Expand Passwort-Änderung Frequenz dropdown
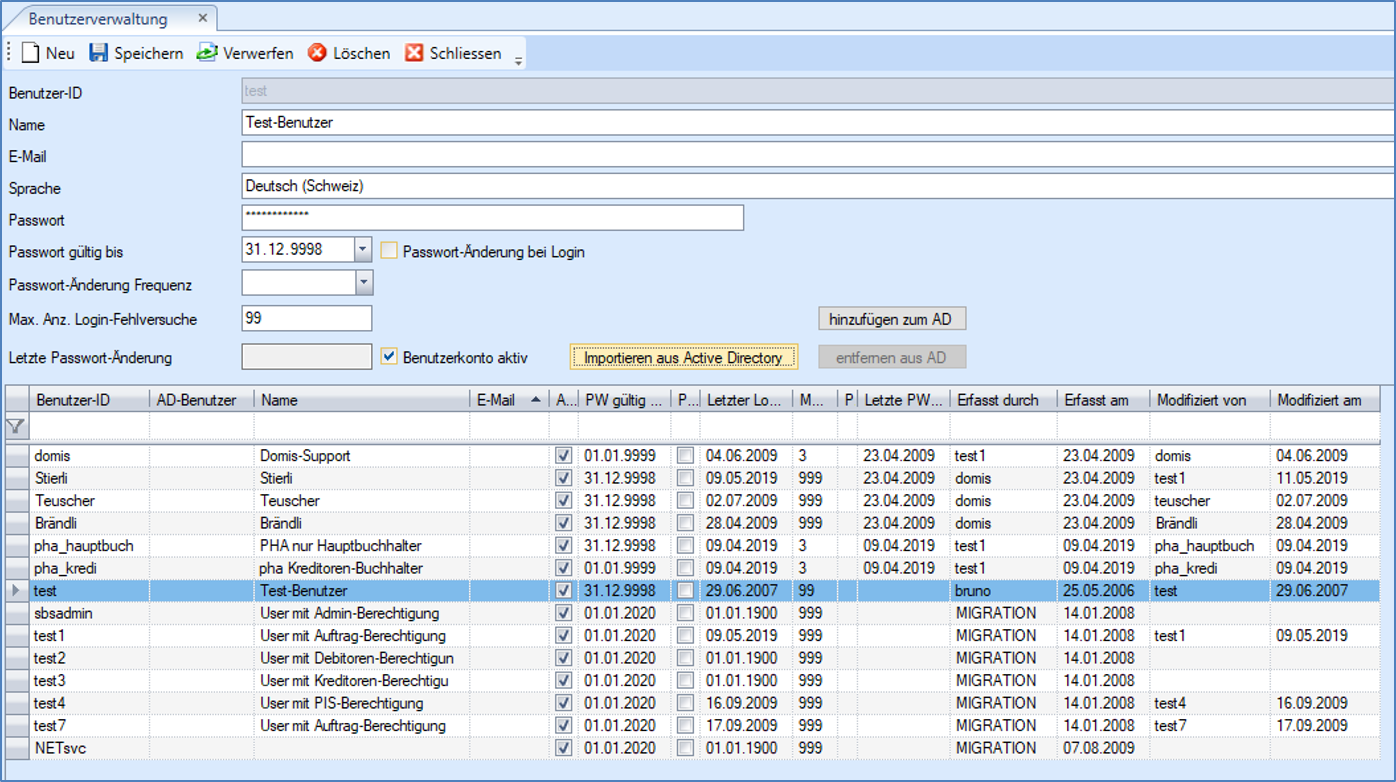This screenshot has width=1396, height=782. [x=363, y=284]
